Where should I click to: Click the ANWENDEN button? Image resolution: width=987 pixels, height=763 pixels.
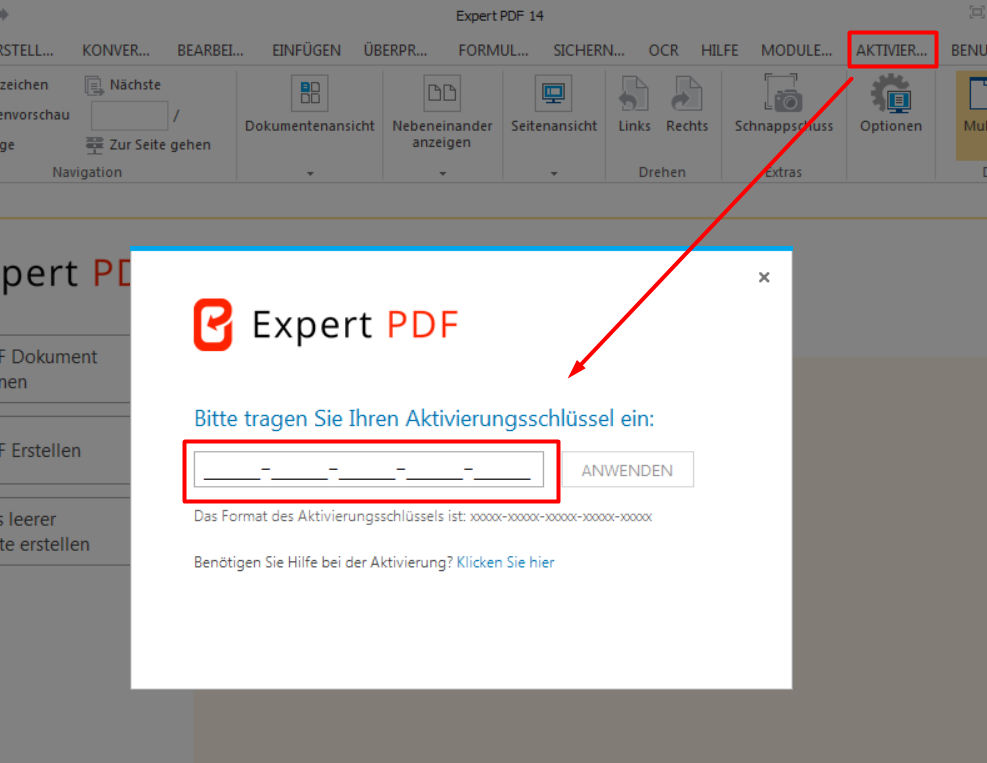(627, 470)
